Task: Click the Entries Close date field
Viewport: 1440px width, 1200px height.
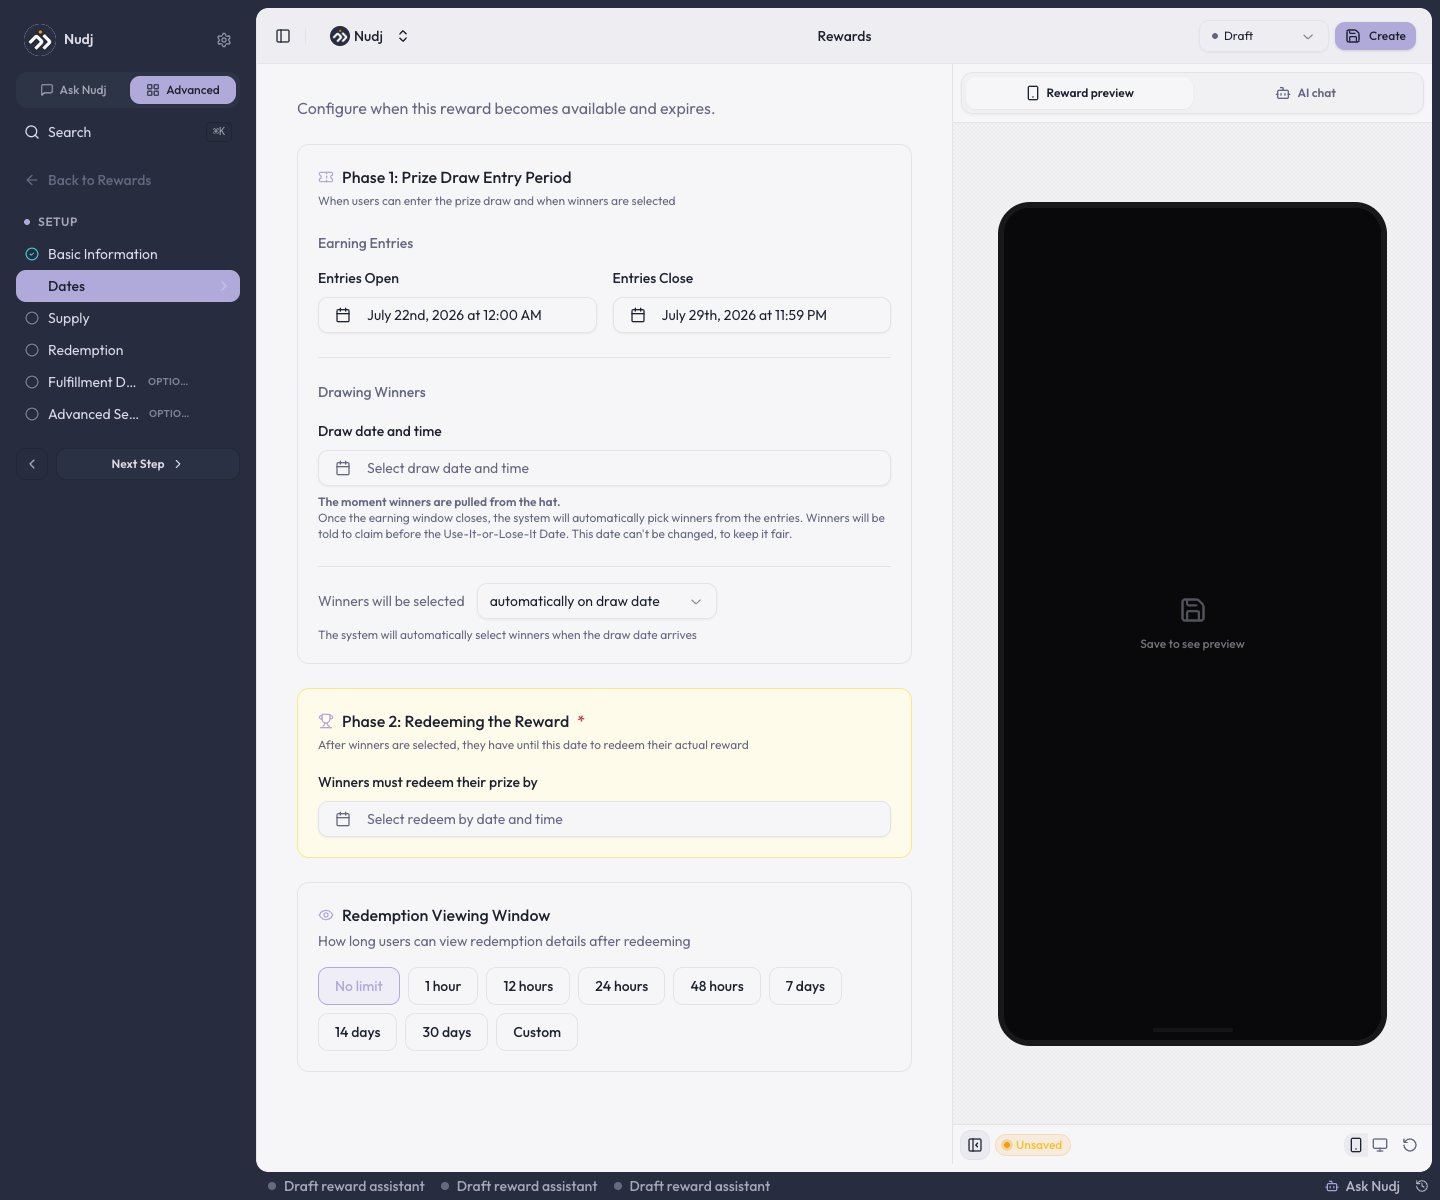Action: tap(751, 315)
